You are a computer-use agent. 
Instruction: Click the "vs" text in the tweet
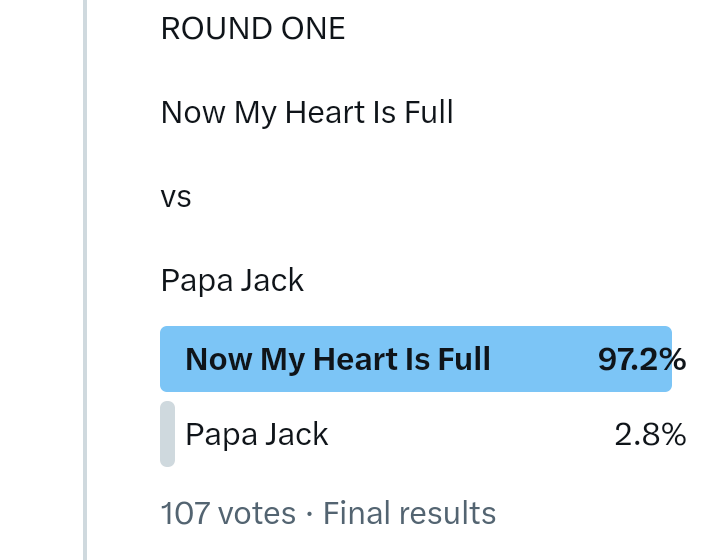point(176,196)
